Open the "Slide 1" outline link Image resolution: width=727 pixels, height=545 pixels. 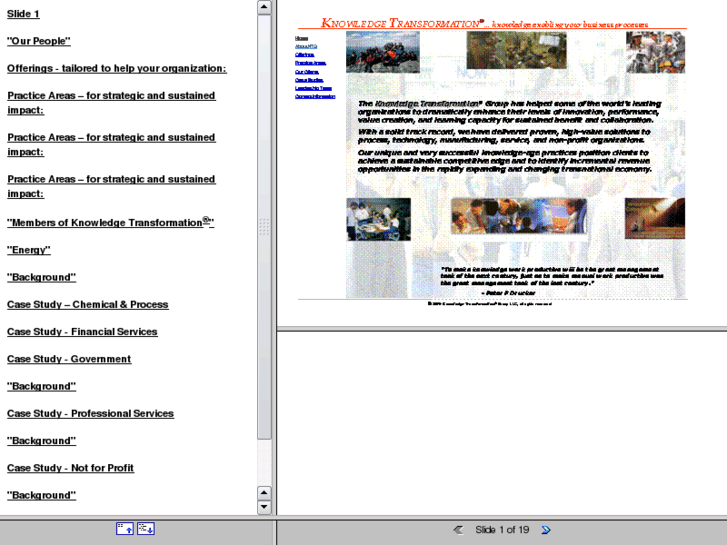pyautogui.click(x=23, y=14)
